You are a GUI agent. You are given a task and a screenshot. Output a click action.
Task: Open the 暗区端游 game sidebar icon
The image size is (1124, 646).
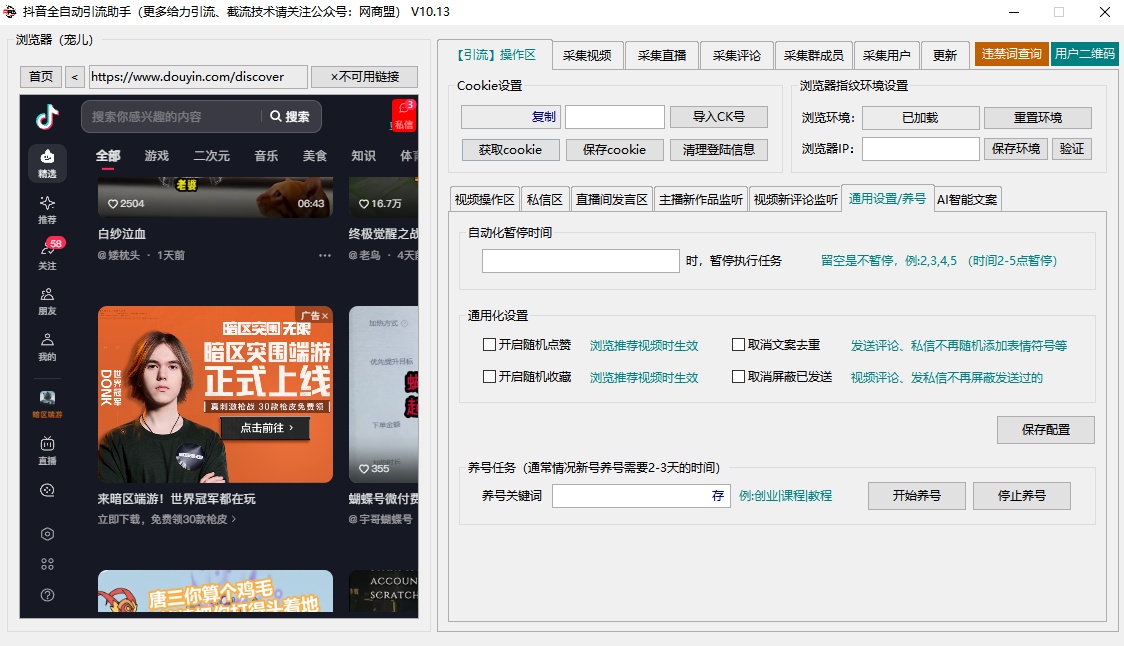coord(47,404)
